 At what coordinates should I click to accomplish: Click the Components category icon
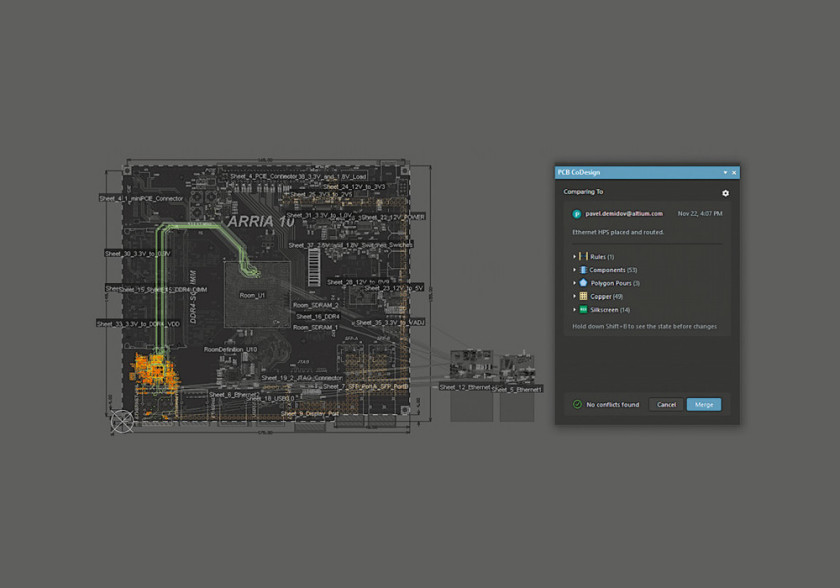(x=583, y=270)
